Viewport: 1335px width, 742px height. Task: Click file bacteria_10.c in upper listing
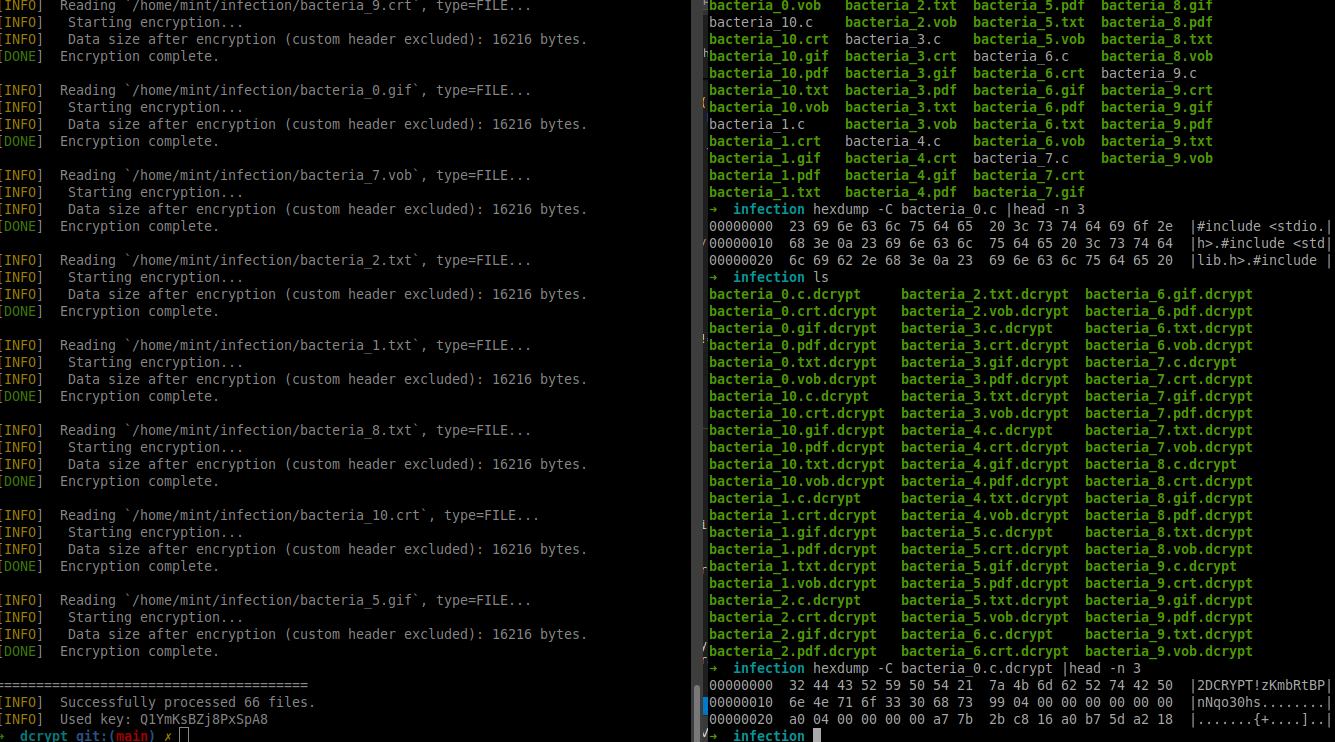click(761, 22)
